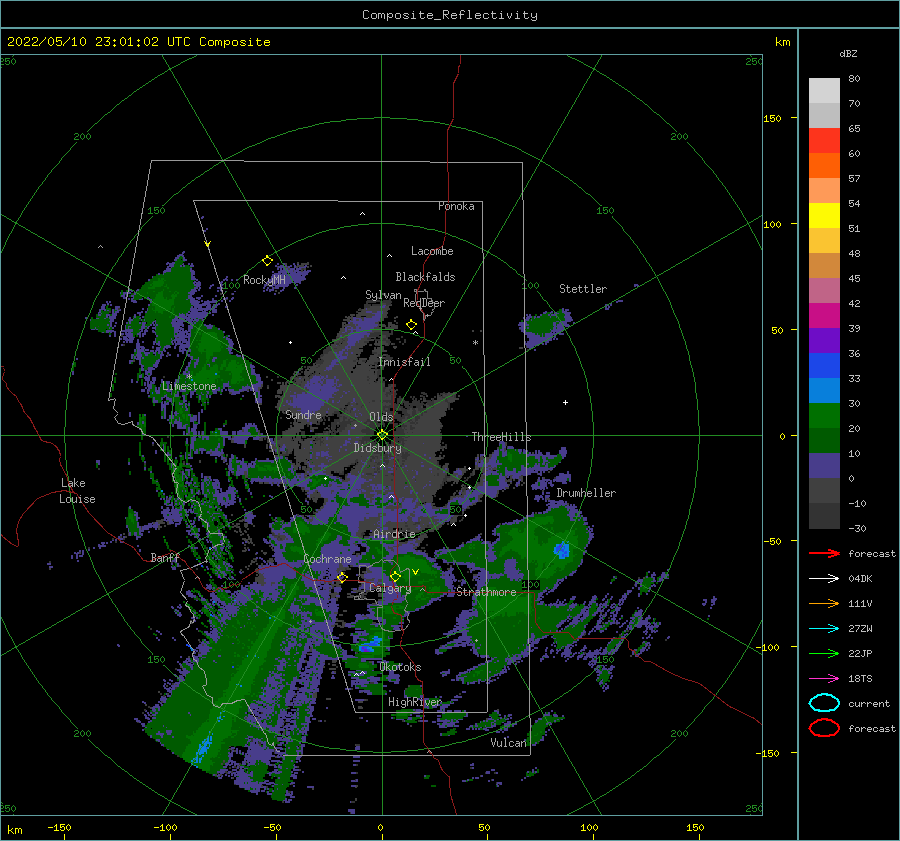
Task: Click the white asterisk marker above Limestone
Action: point(189,377)
